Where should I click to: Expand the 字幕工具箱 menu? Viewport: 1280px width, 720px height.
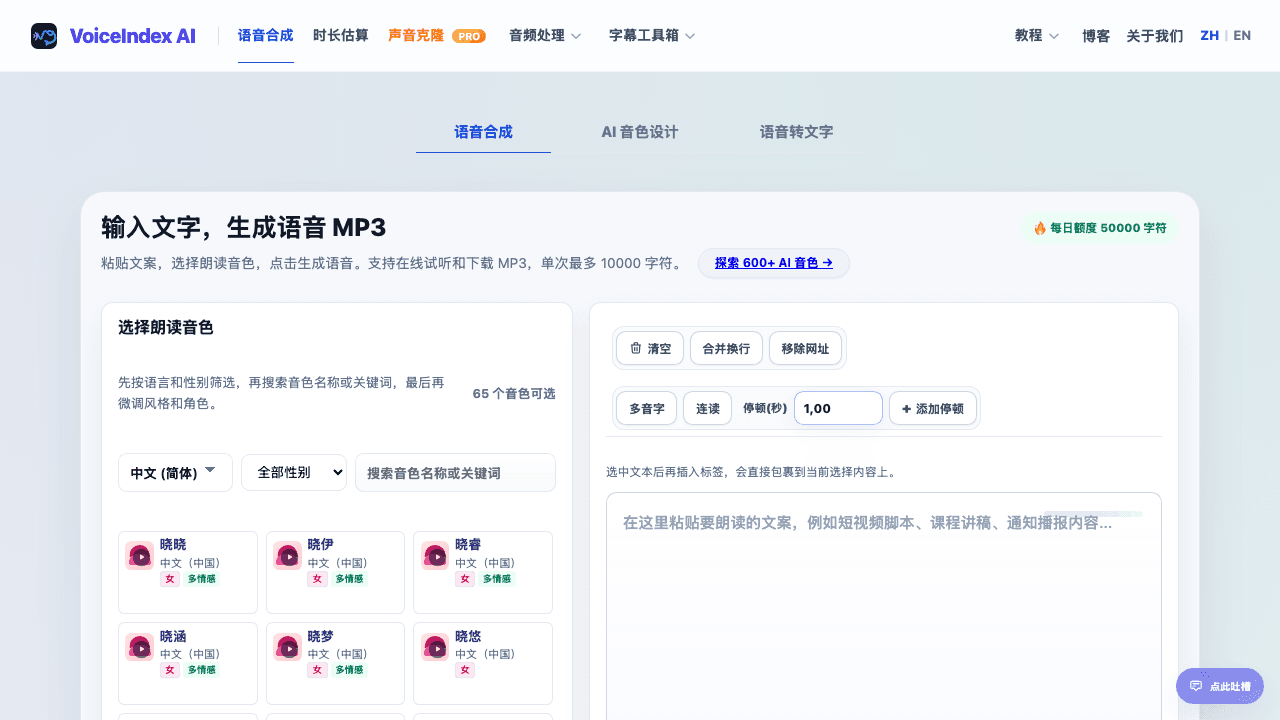652,36
